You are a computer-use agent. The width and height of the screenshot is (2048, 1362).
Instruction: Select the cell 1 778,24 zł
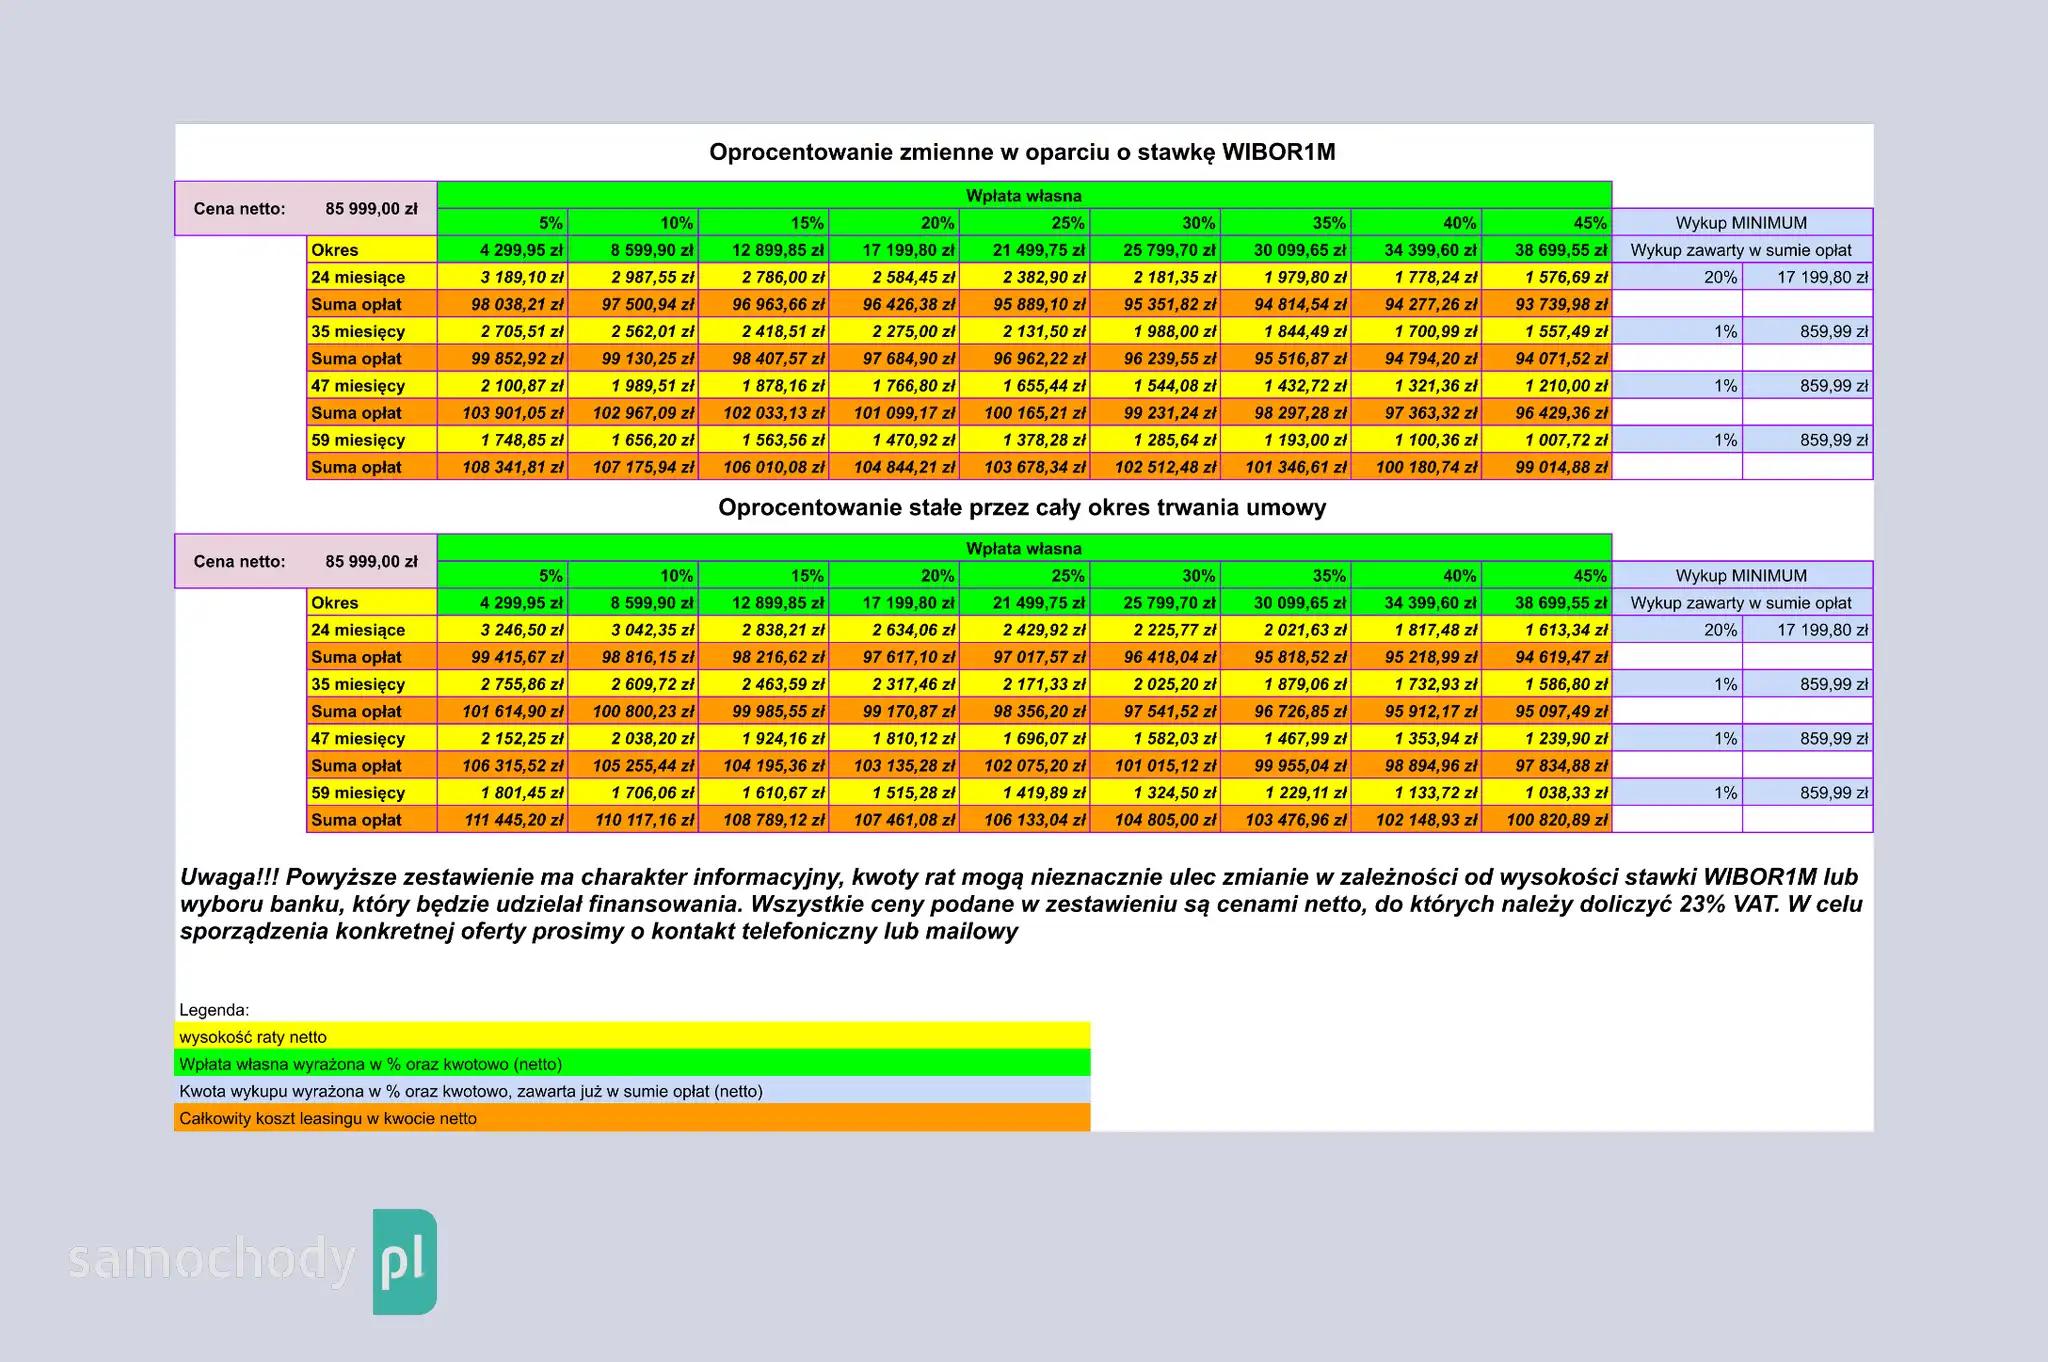(1416, 277)
